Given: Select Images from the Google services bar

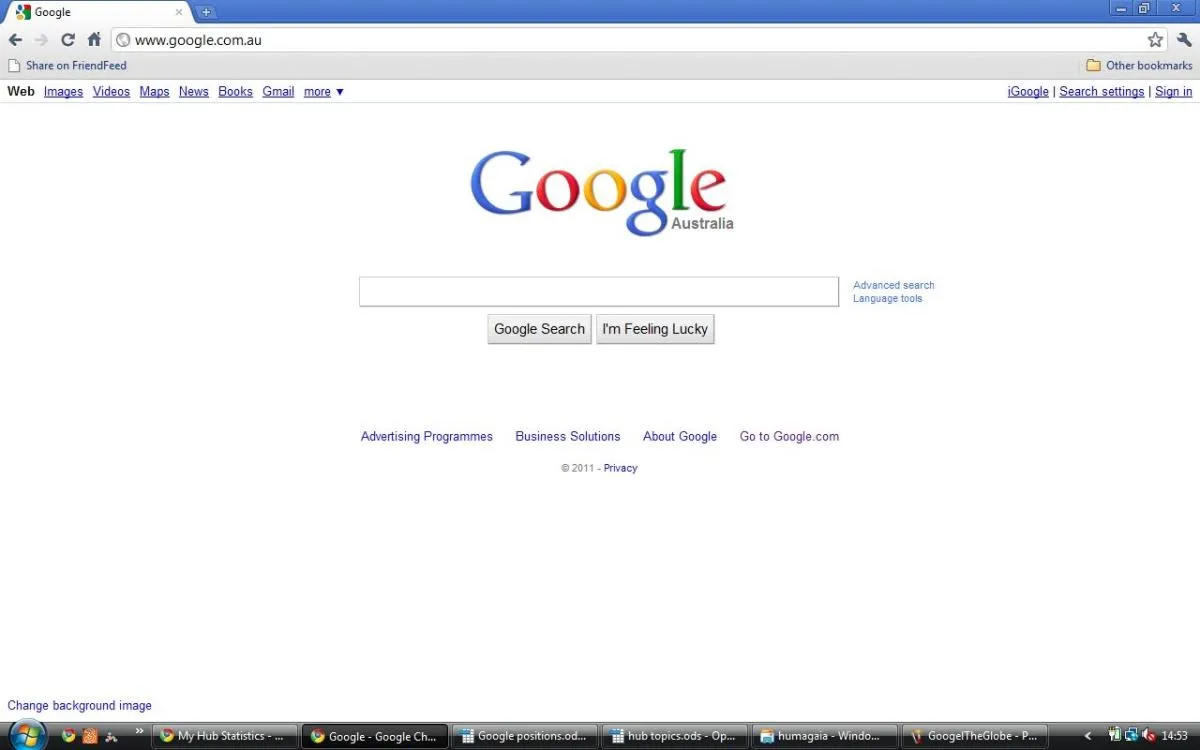Looking at the screenshot, I should pos(63,91).
